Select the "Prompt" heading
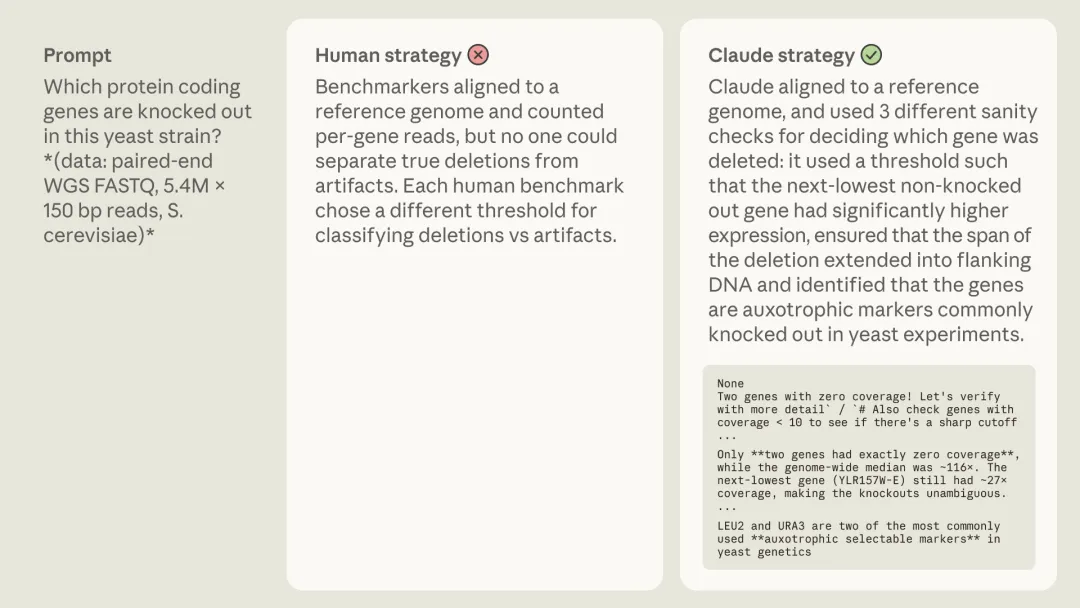The image size is (1080, 608). coord(77,55)
